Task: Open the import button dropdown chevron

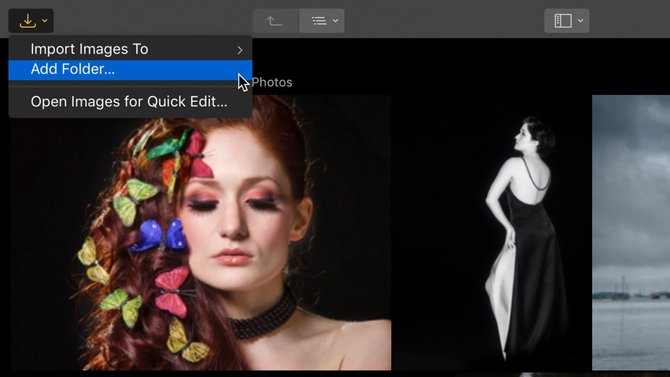Action: (44, 21)
